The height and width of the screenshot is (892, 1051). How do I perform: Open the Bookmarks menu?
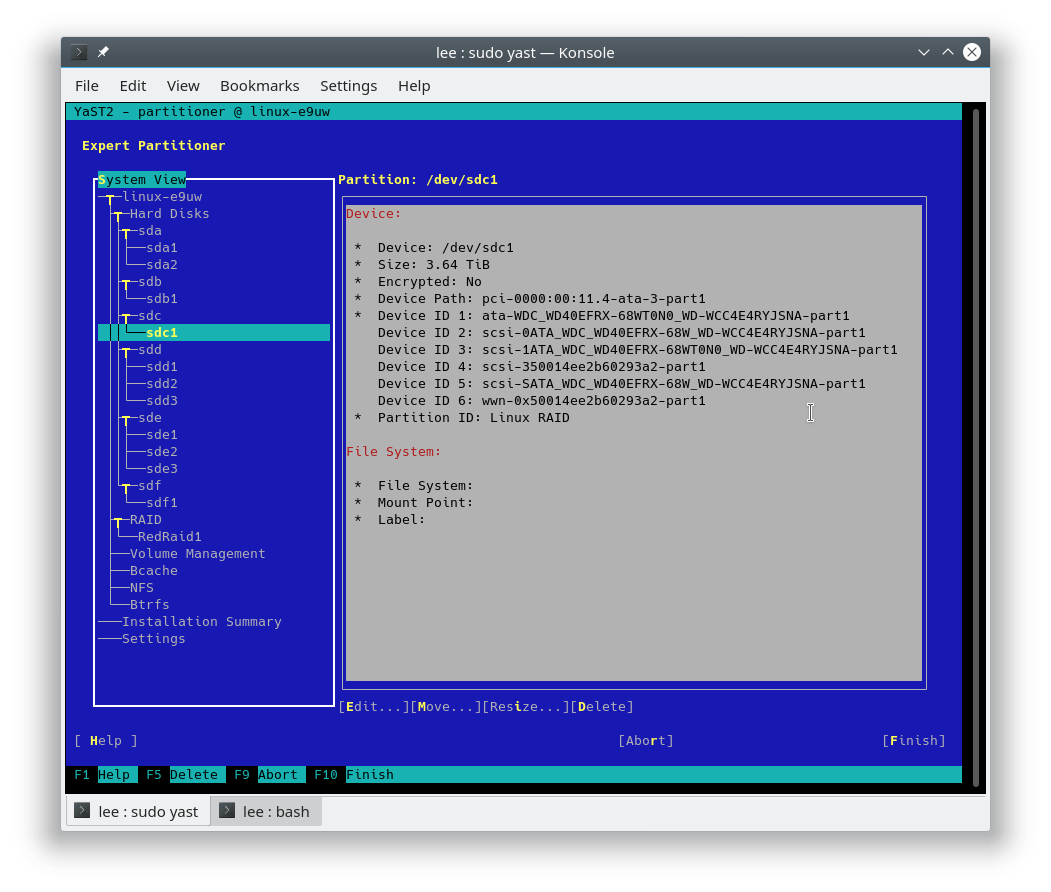pos(259,86)
